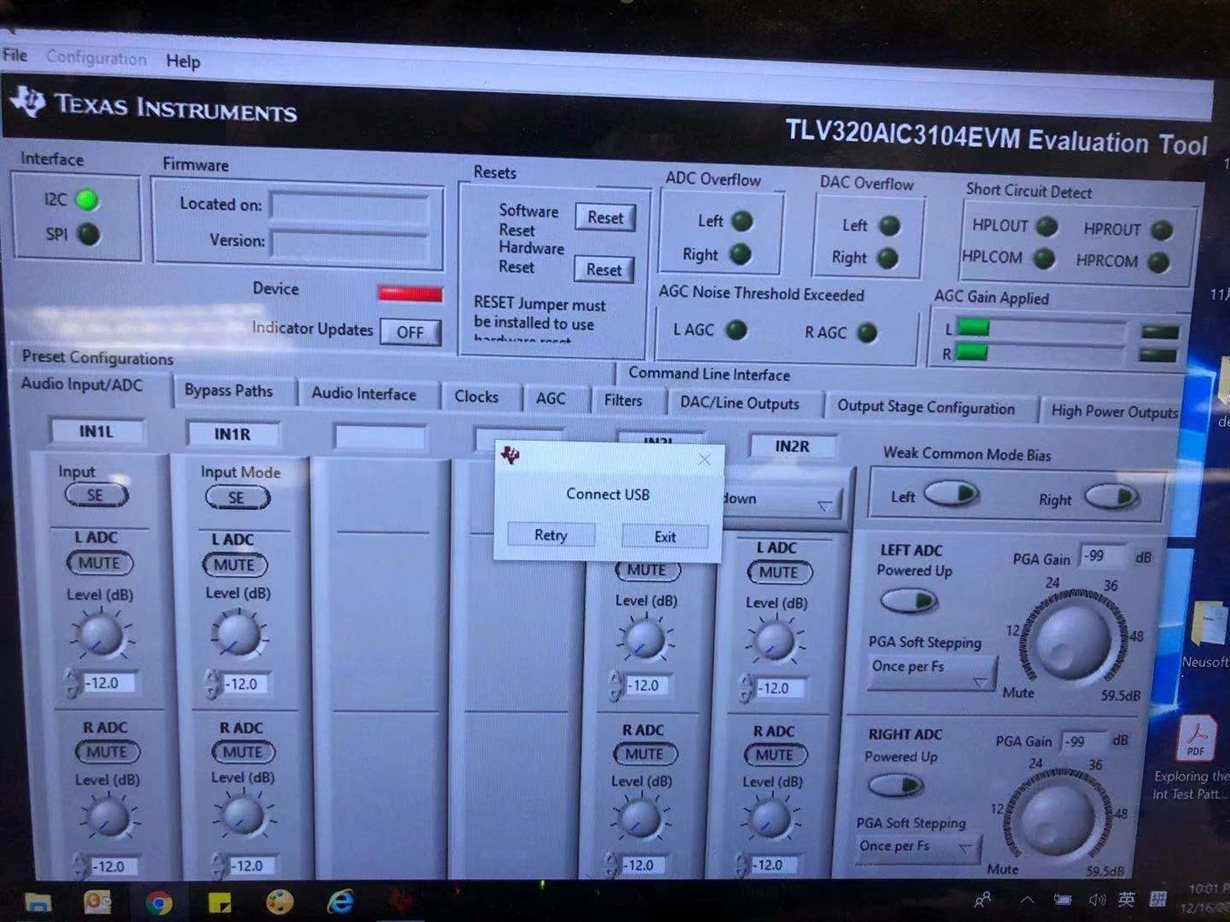This screenshot has width=1230, height=922.
Task: Switch to the Audio Interface tab
Action: [364, 394]
